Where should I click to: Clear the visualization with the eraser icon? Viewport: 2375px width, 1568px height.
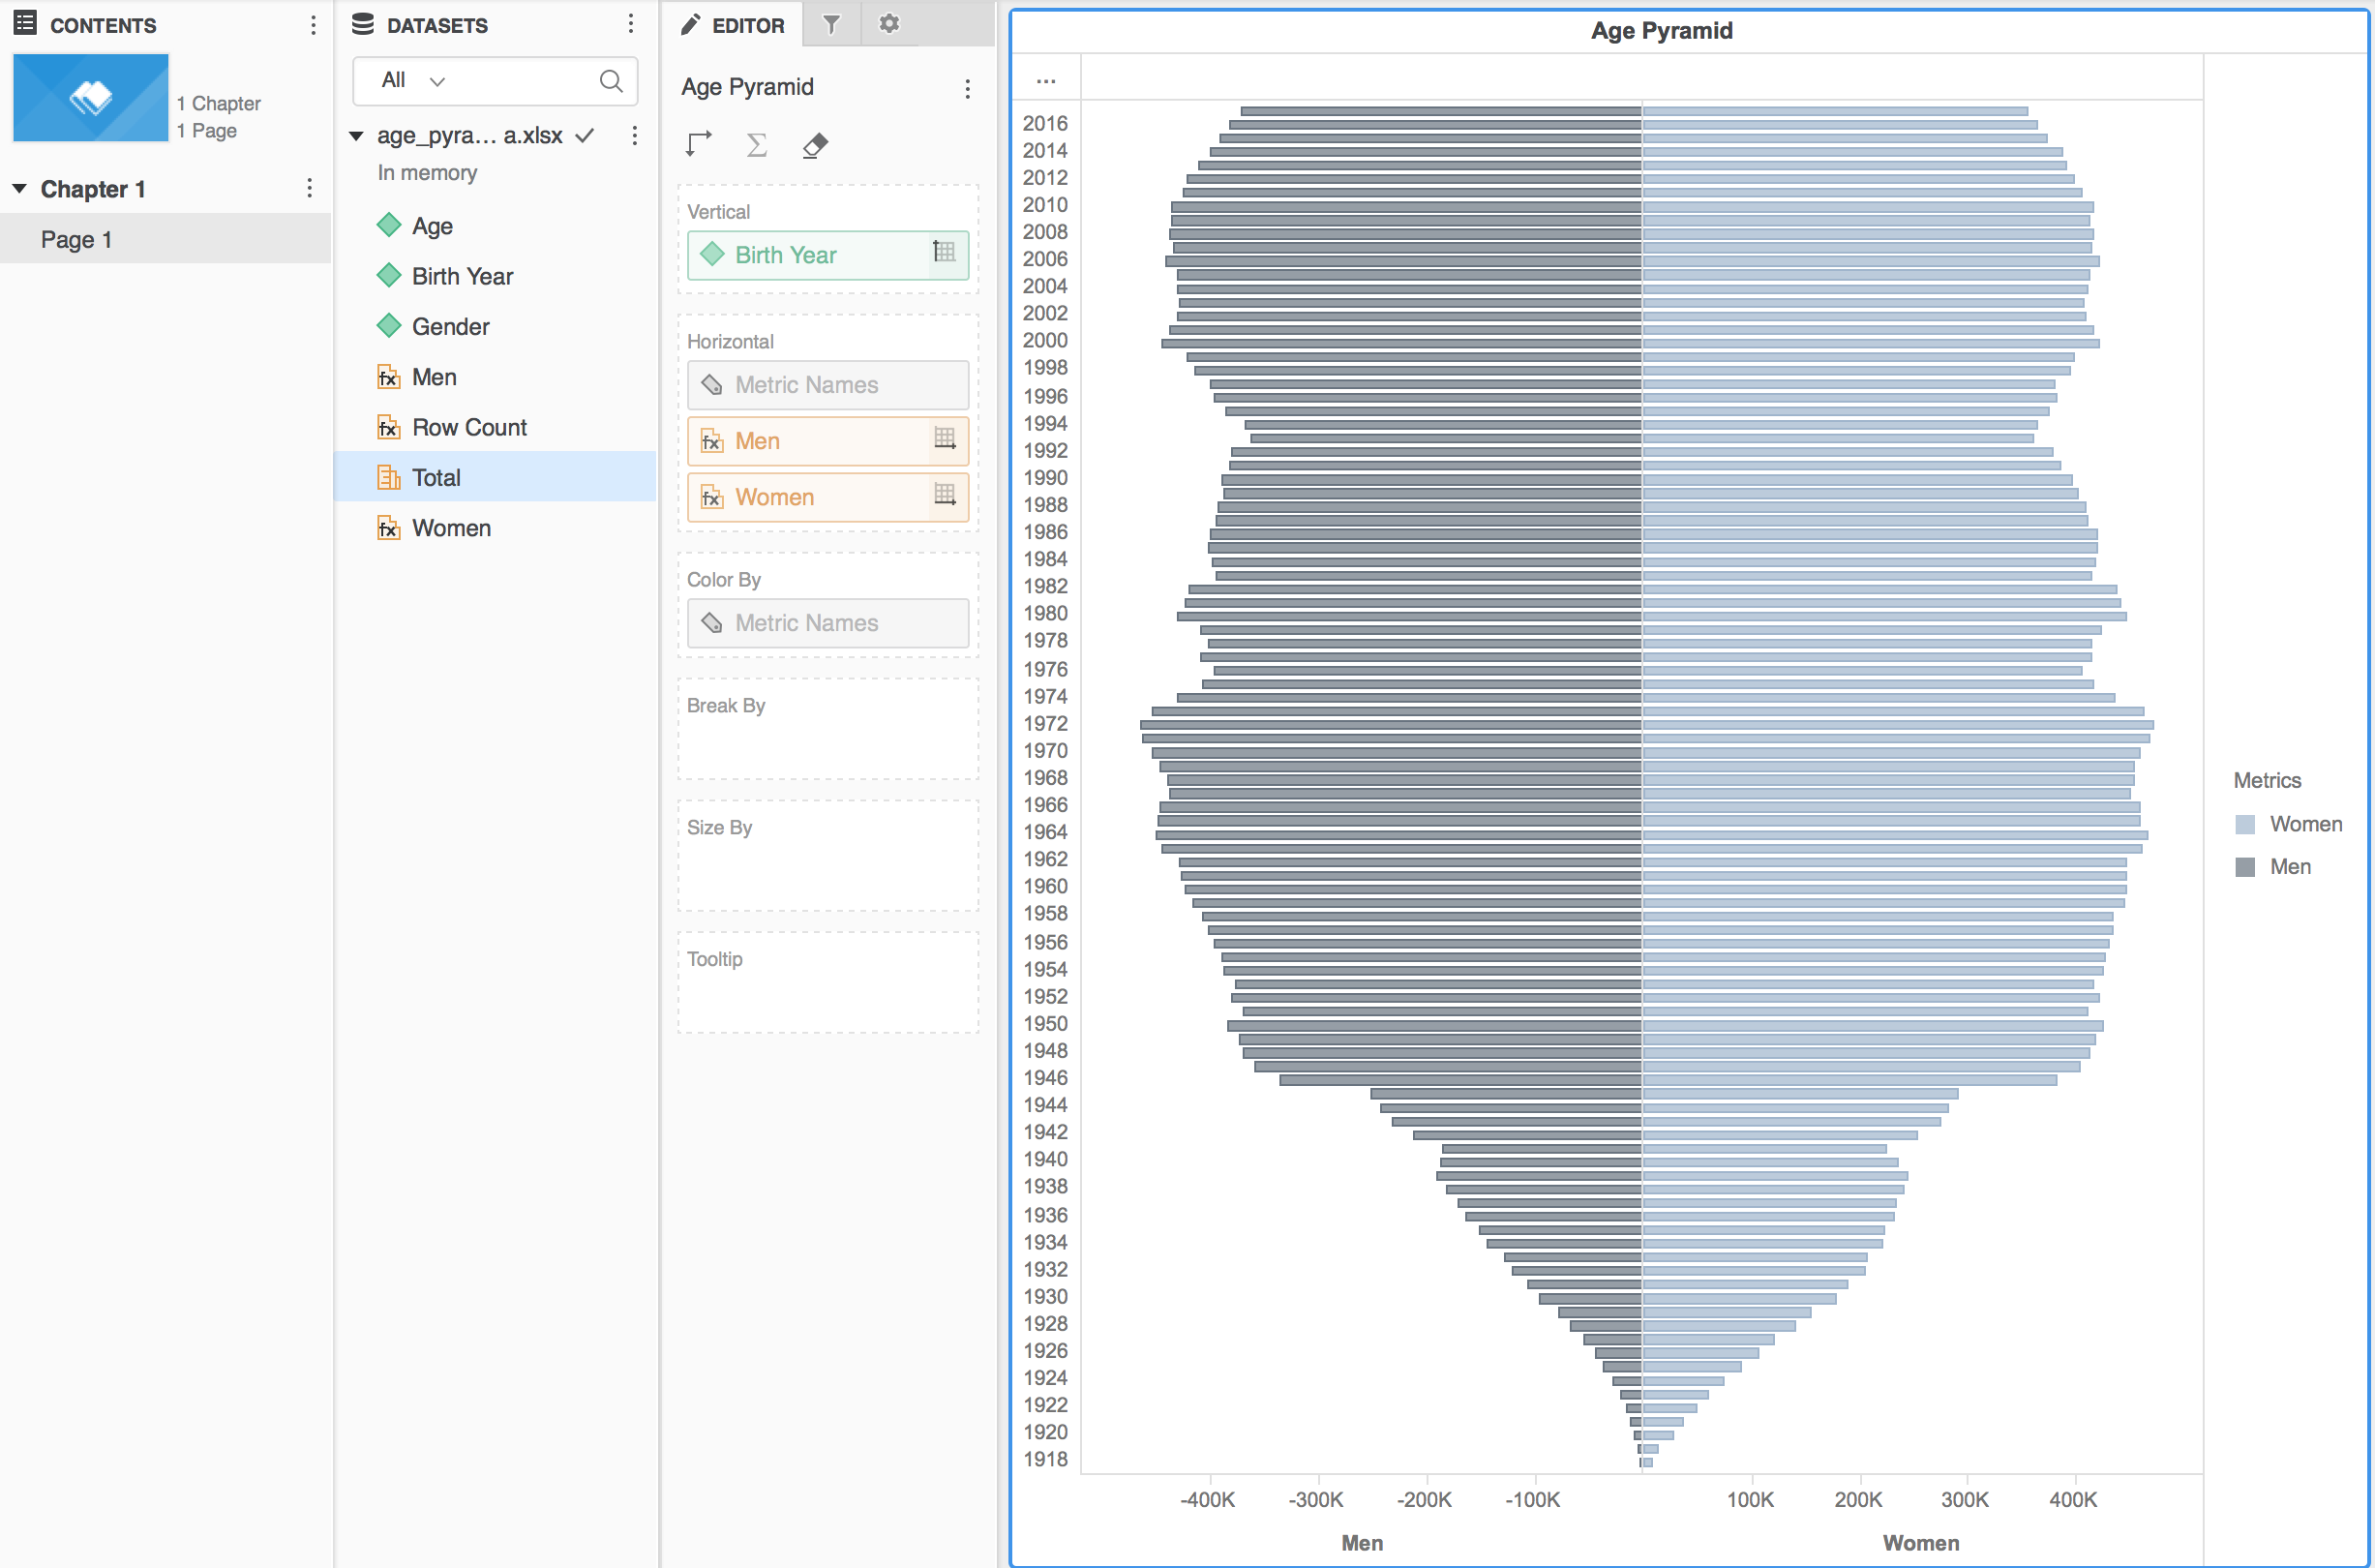point(815,145)
